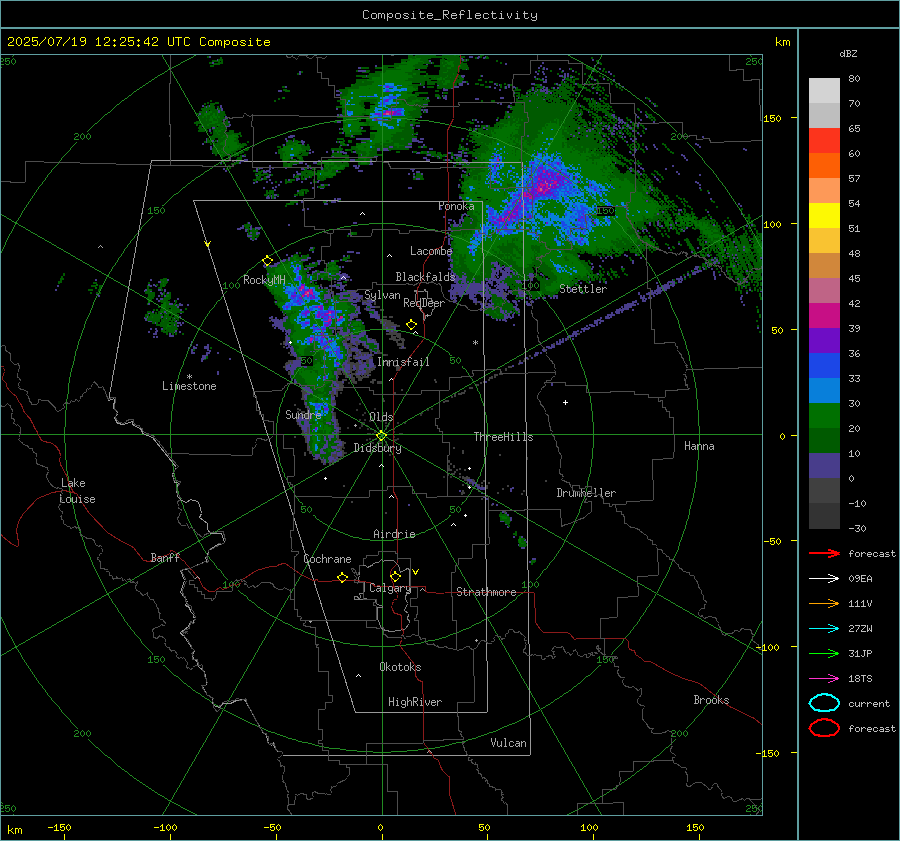Viewport: 900px width, 841px height.
Task: Click the Hanna city label
Action: coord(699,446)
